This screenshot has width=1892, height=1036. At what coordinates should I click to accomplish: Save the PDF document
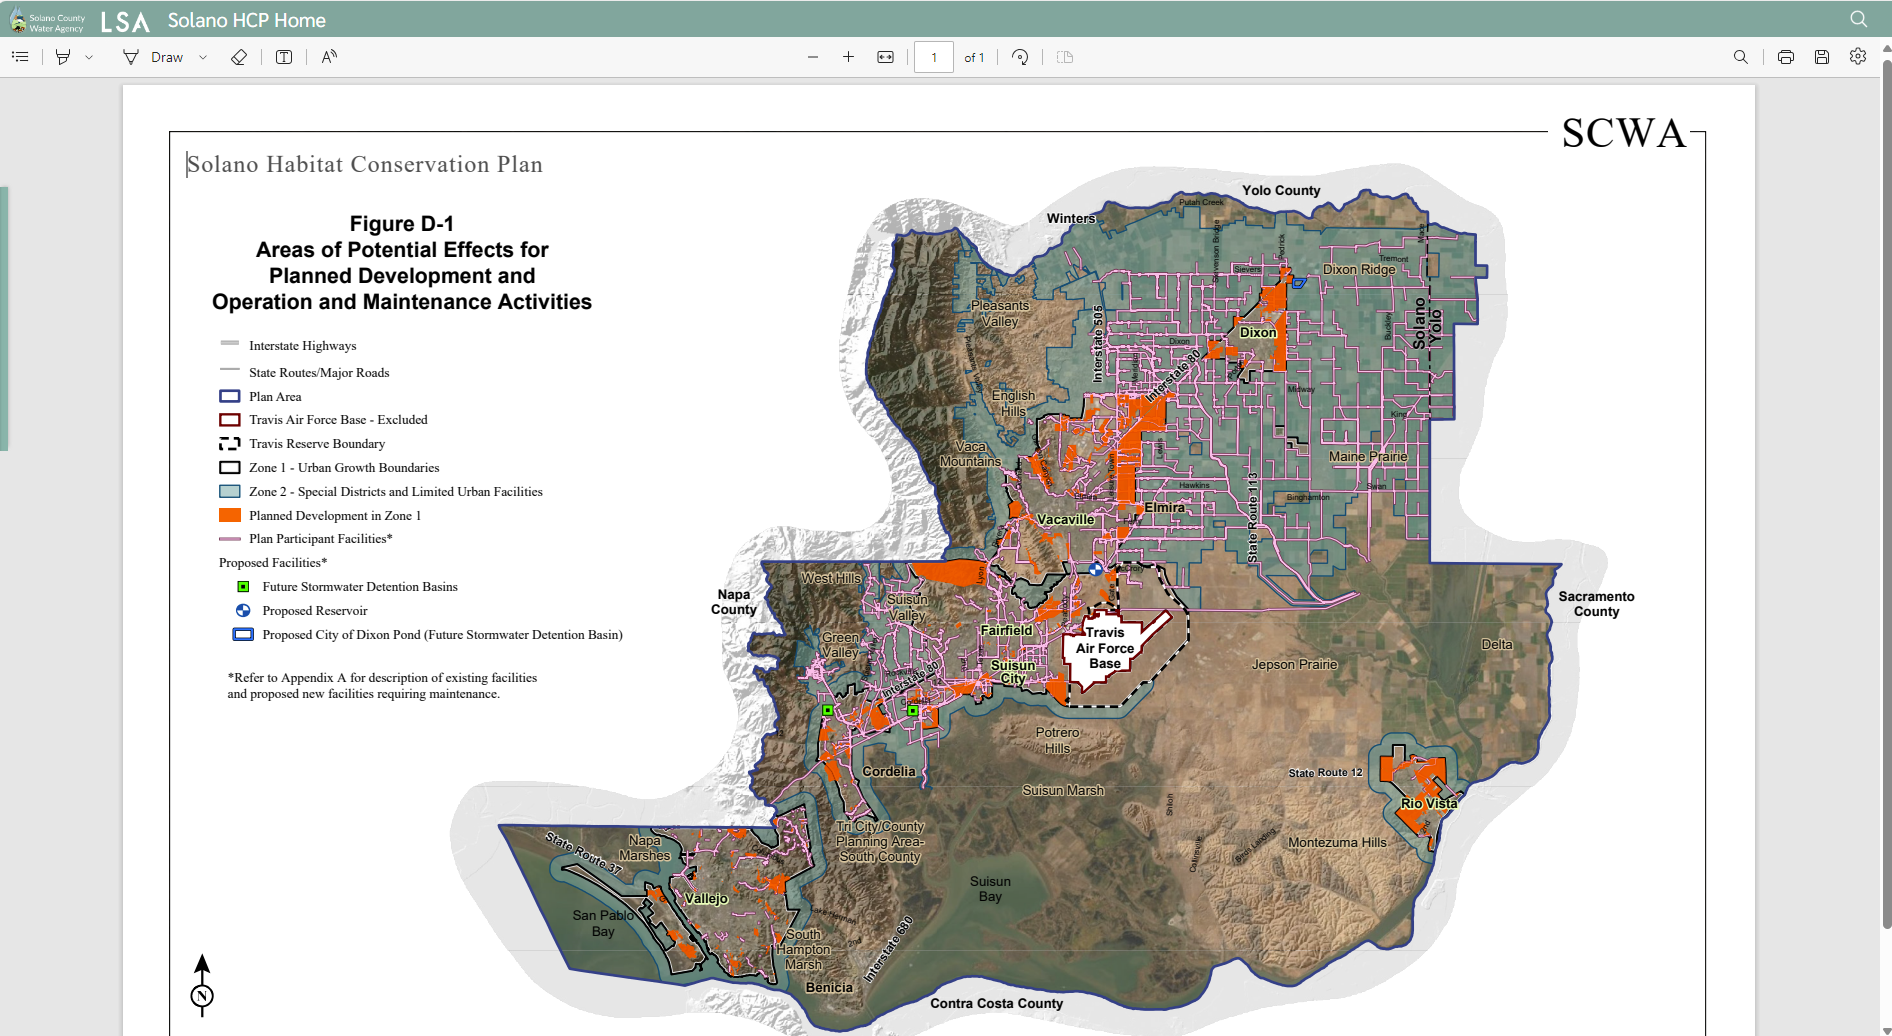[1822, 57]
